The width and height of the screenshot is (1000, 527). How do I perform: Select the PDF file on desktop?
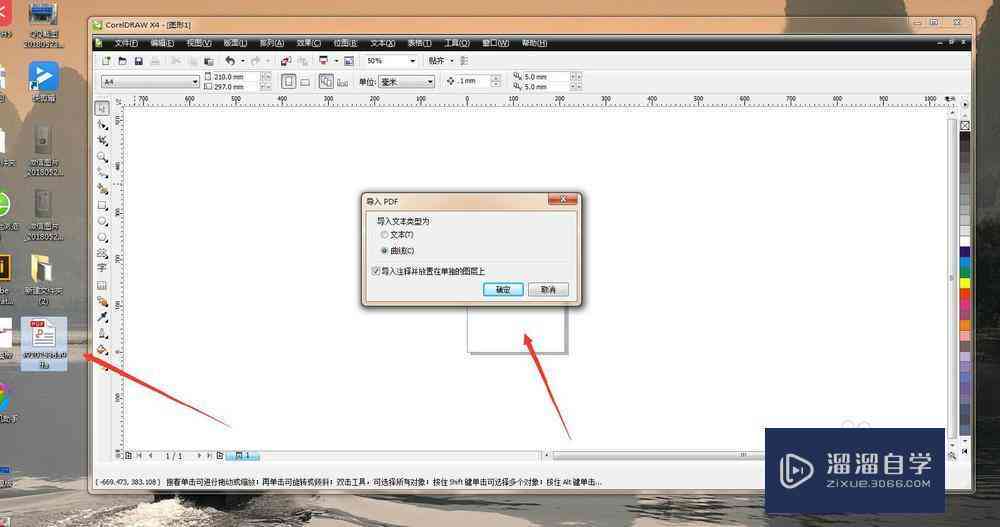click(43, 343)
